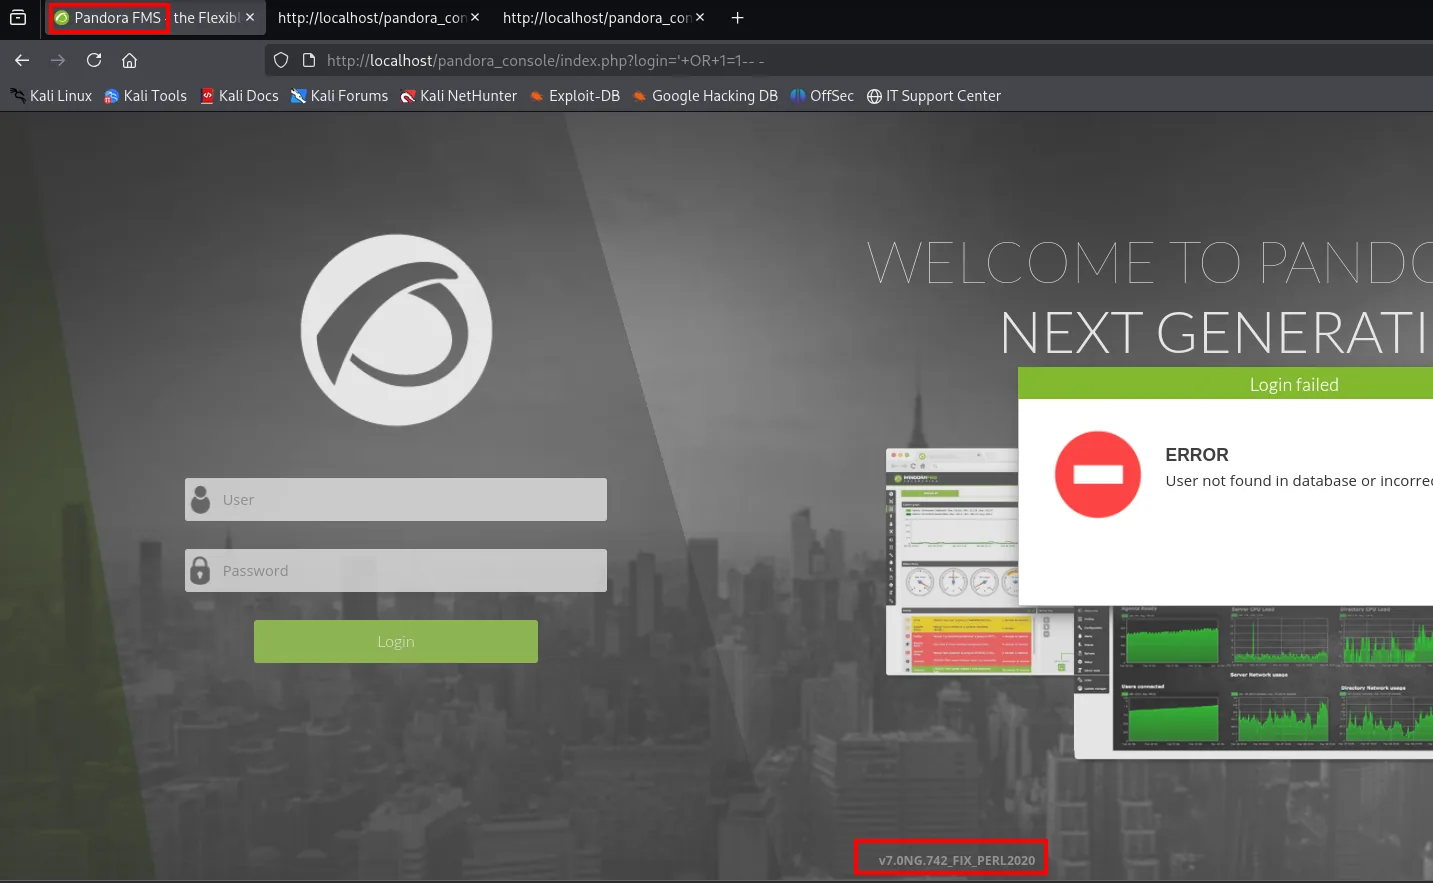
Task: Click the ERROR heading in the dialog
Action: point(1197,455)
